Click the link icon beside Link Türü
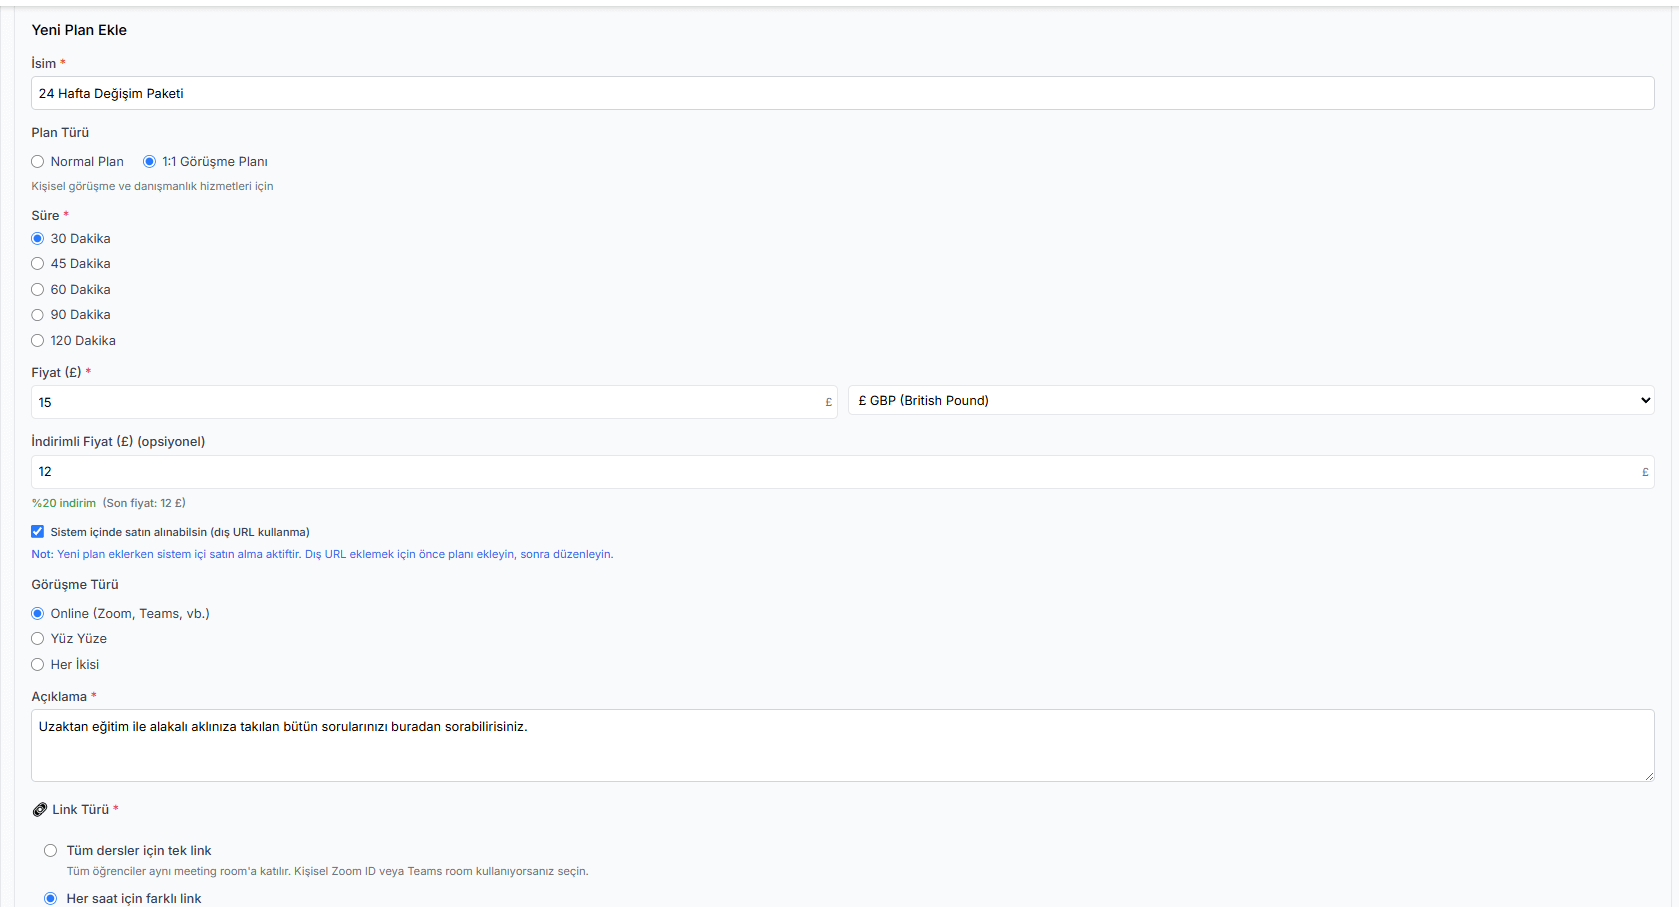This screenshot has width=1679, height=907. [40, 810]
